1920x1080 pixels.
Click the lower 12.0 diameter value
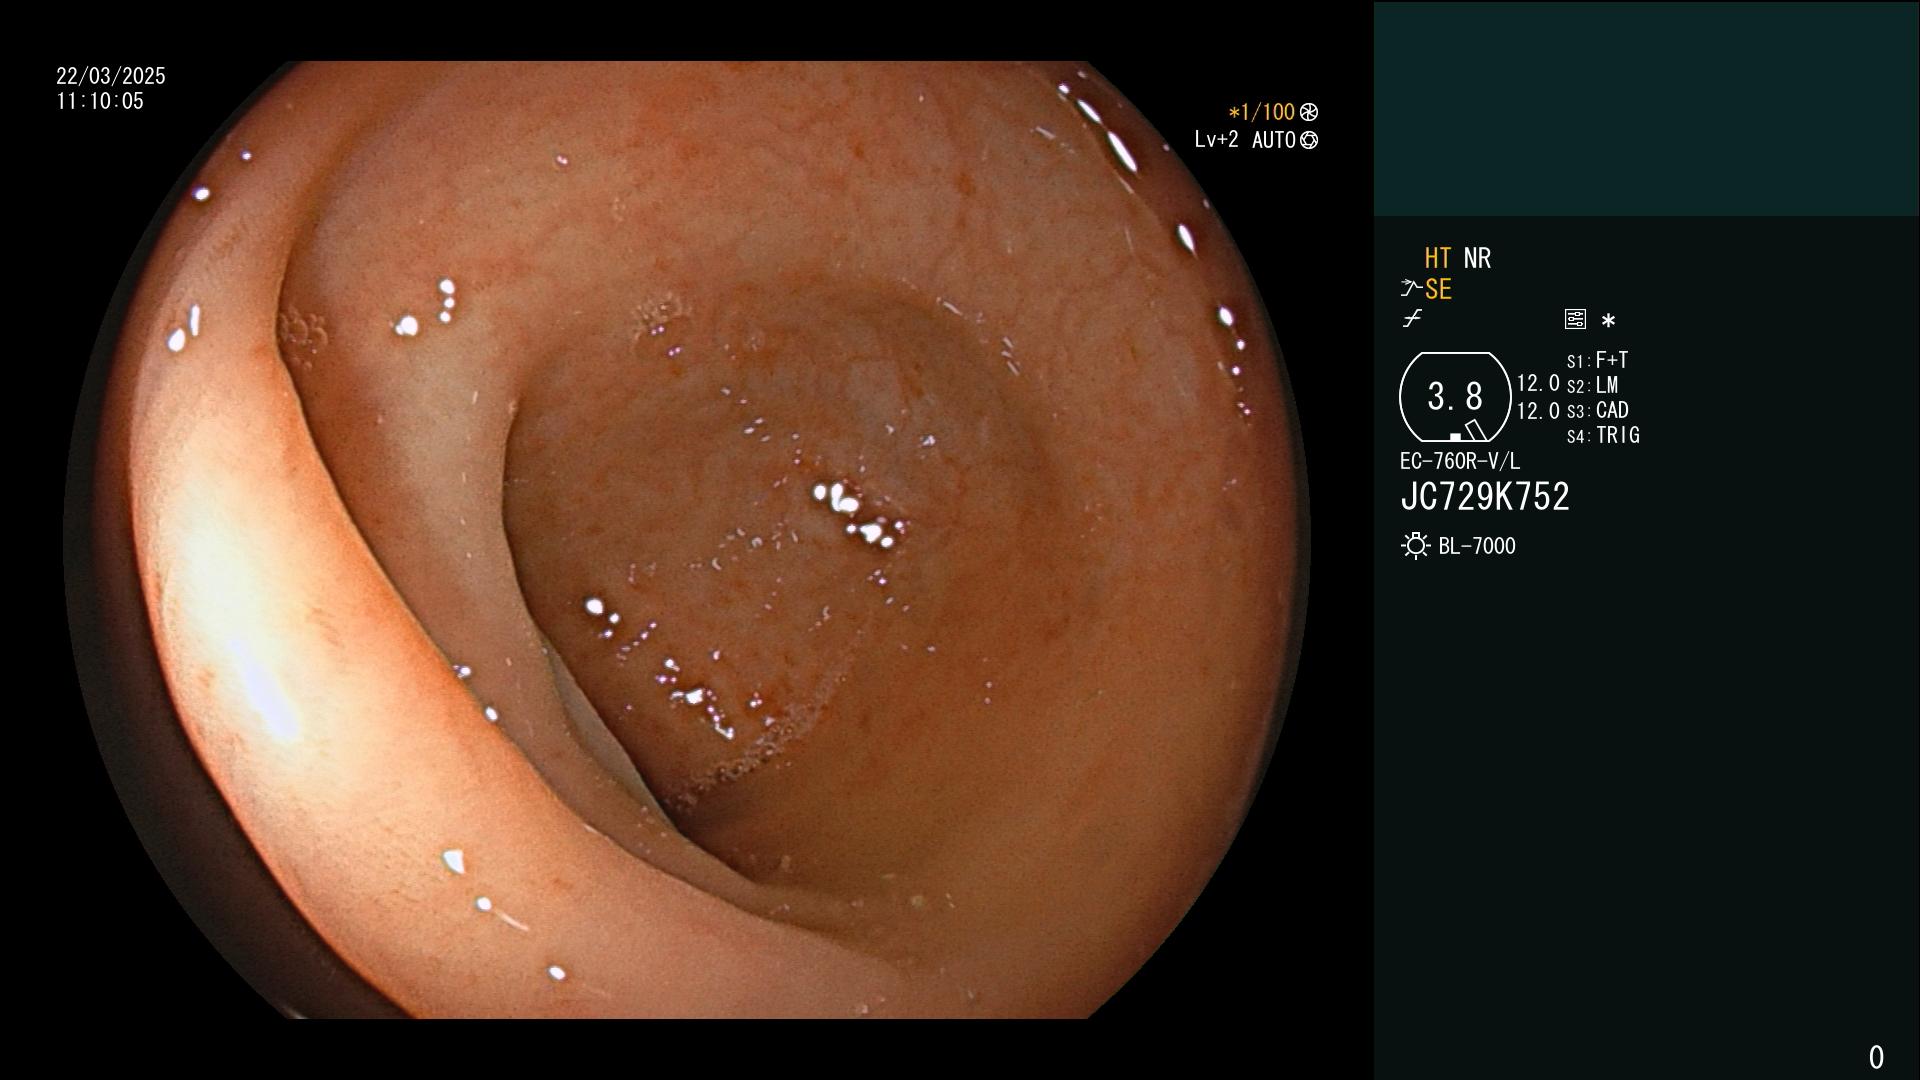point(1538,411)
